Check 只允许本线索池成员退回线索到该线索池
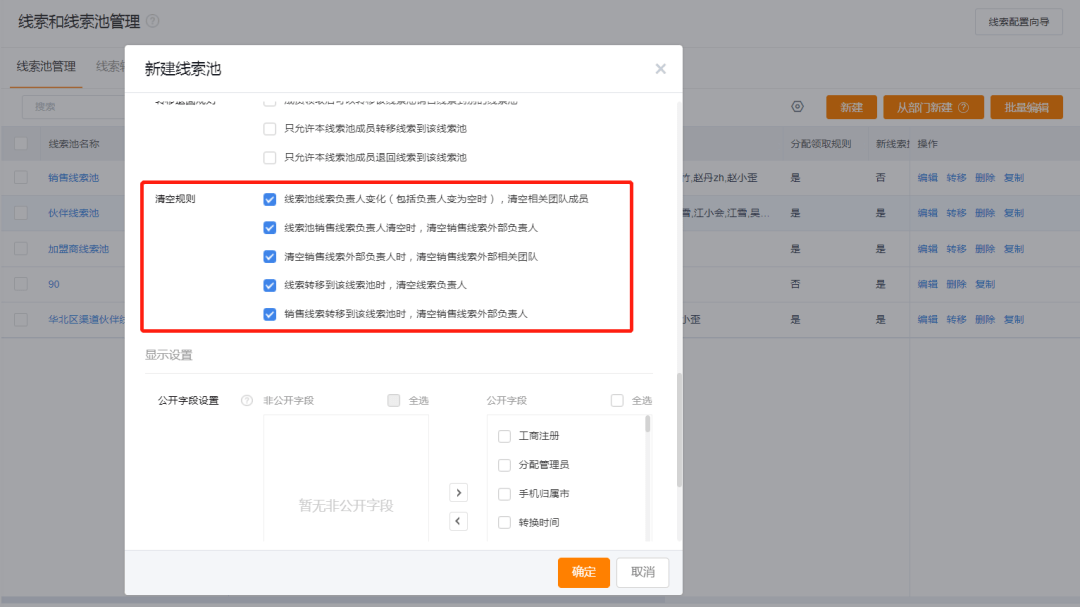 (x=269, y=158)
